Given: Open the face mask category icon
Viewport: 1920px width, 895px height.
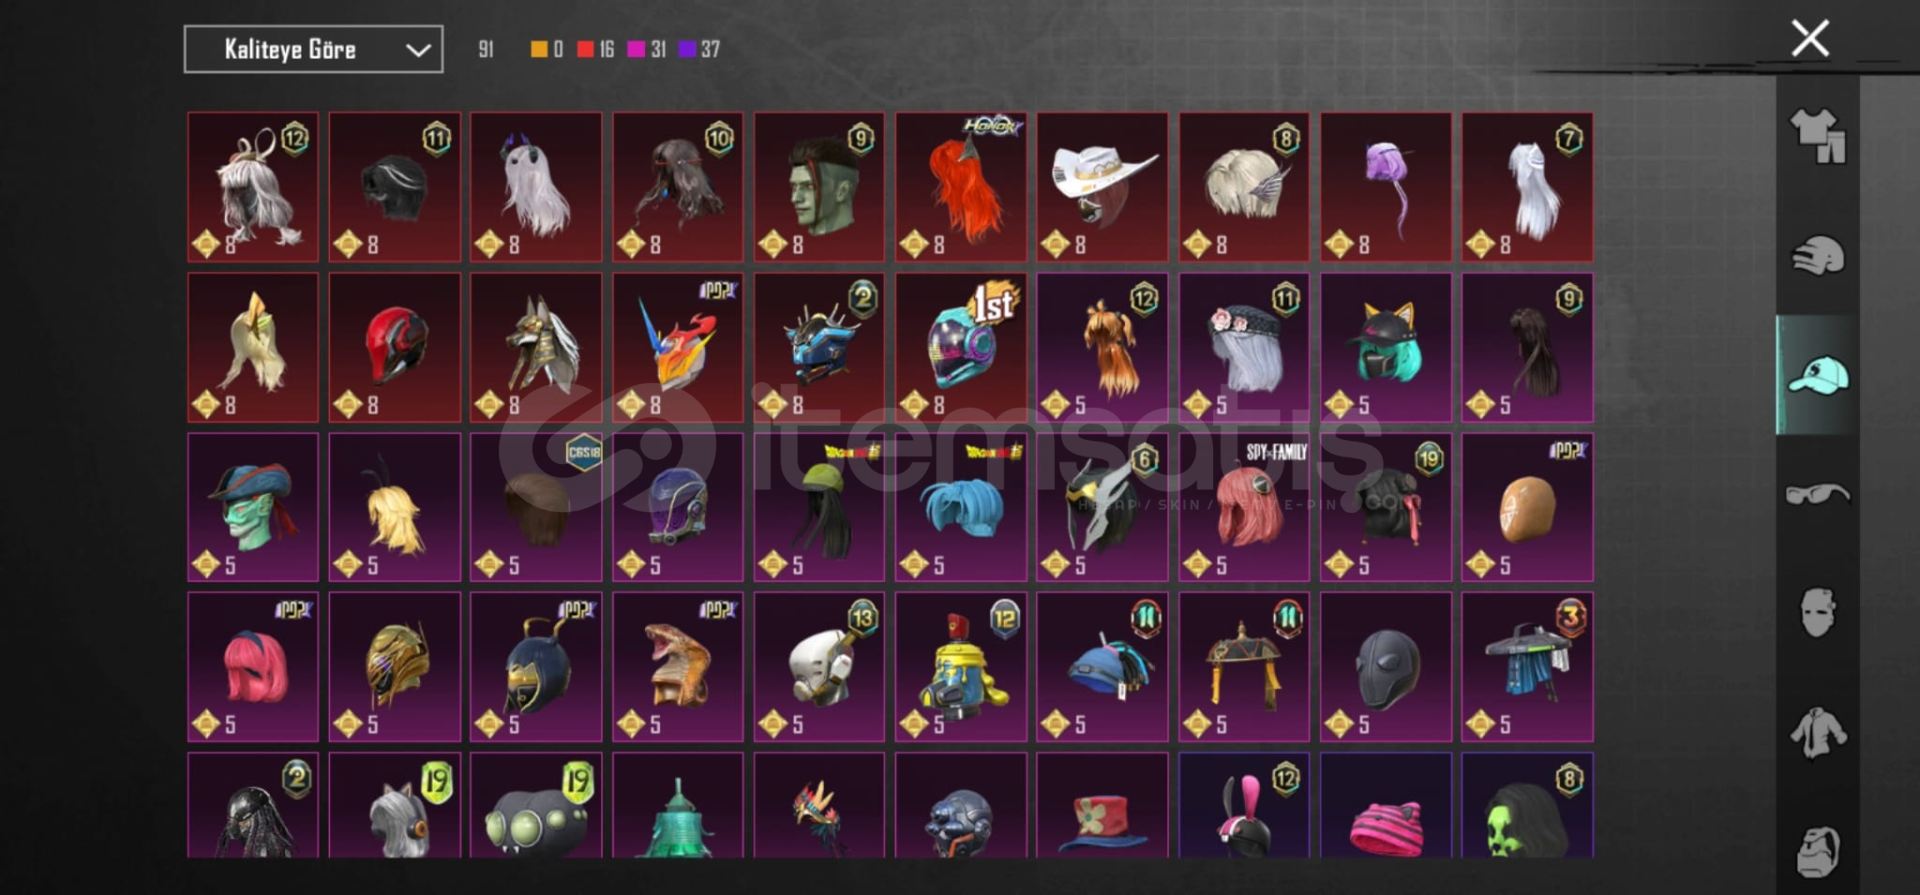Looking at the screenshot, I should point(1818,612).
